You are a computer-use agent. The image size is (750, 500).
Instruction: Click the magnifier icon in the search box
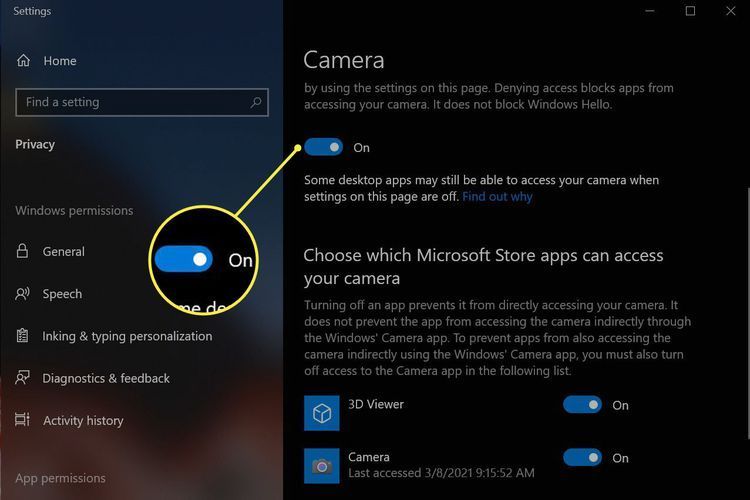(256, 102)
